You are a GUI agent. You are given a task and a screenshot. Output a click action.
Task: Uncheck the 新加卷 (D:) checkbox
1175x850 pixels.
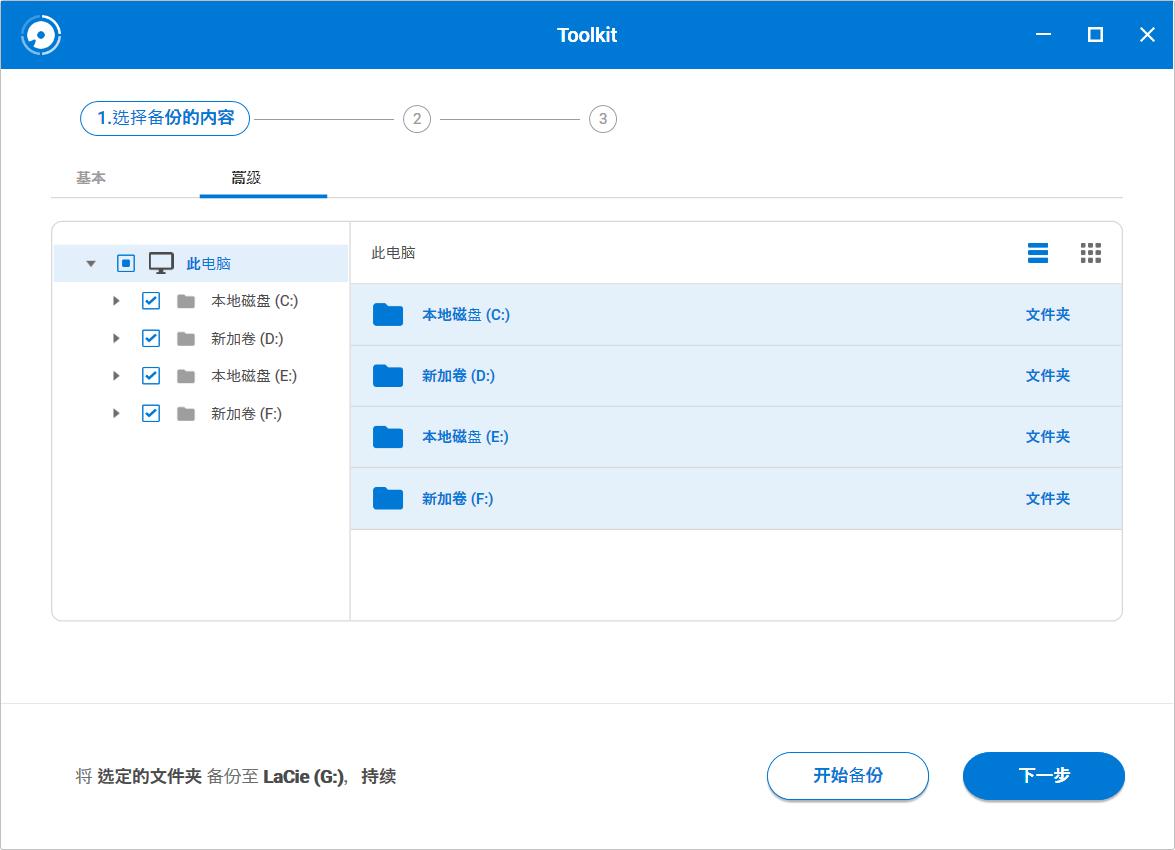(x=151, y=339)
